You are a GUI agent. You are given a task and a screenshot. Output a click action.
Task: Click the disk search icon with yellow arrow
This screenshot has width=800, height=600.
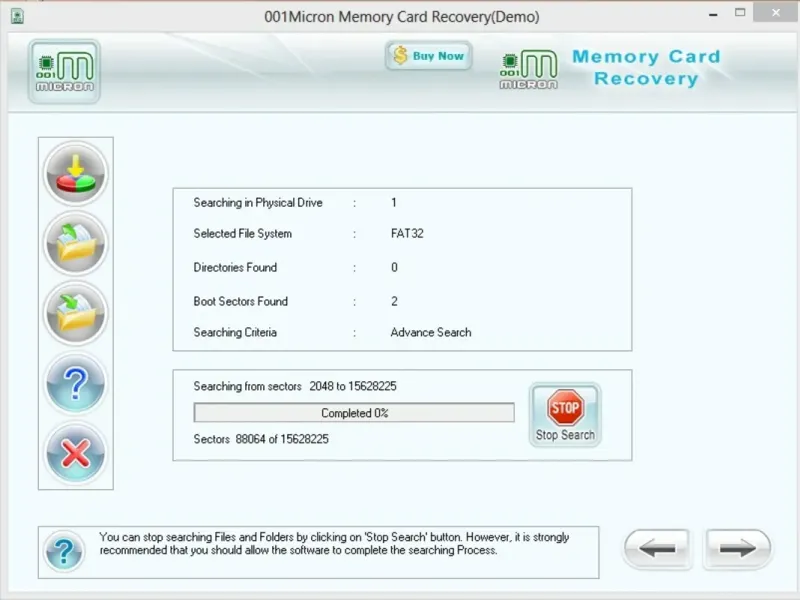76,173
